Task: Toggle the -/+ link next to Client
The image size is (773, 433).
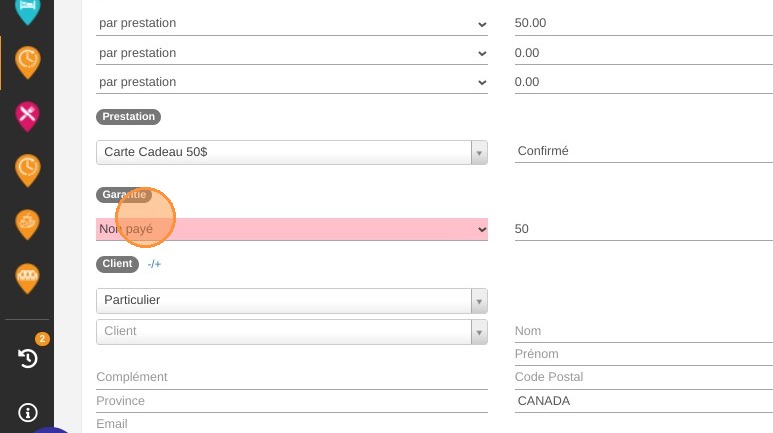Action: [x=154, y=264]
